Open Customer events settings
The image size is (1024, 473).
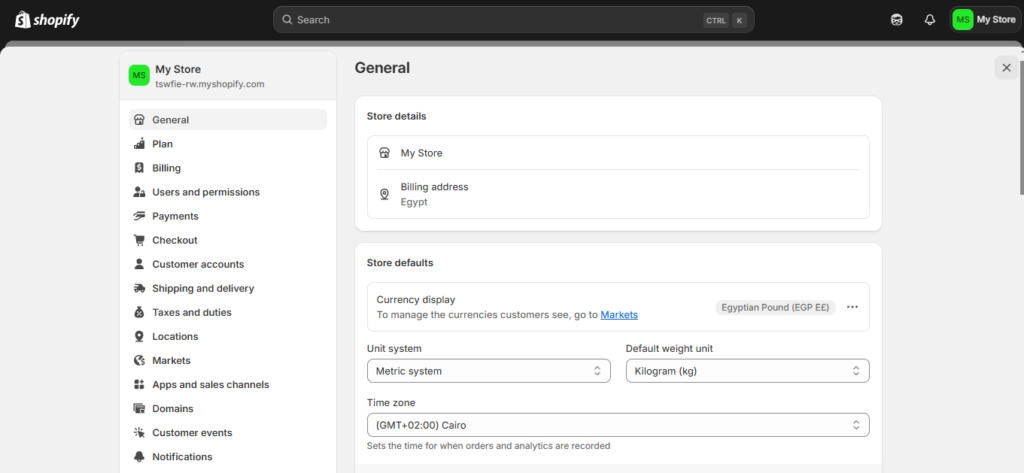pyautogui.click(x=228, y=432)
